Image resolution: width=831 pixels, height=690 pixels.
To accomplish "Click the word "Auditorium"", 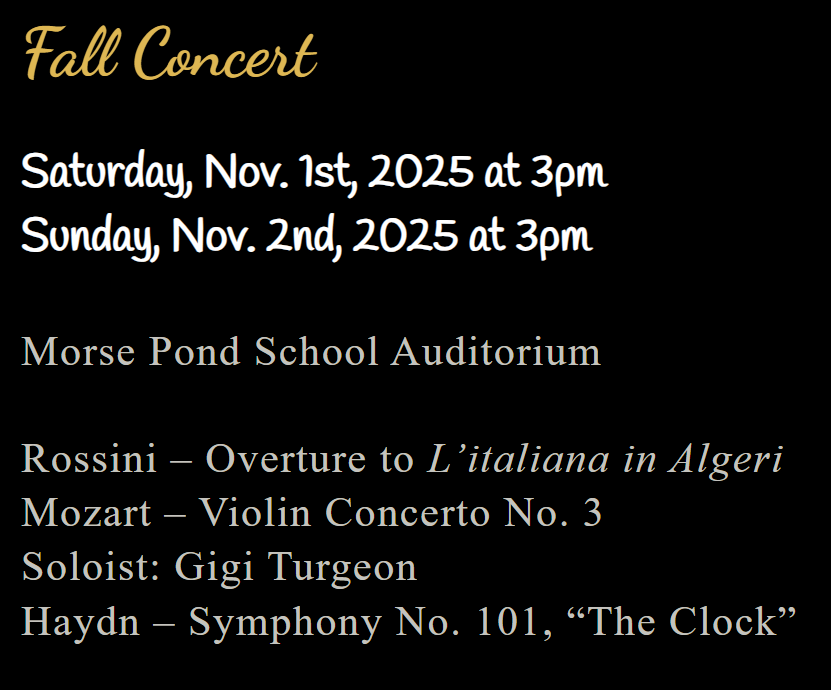I will [x=496, y=352].
